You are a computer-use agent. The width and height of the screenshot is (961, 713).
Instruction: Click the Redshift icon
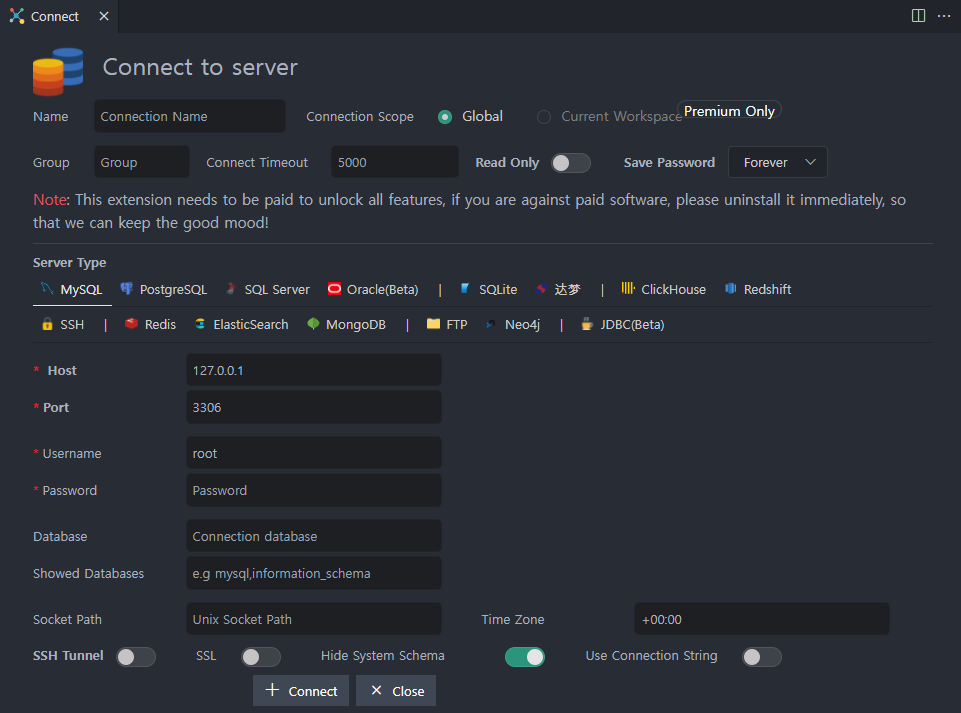(x=731, y=288)
